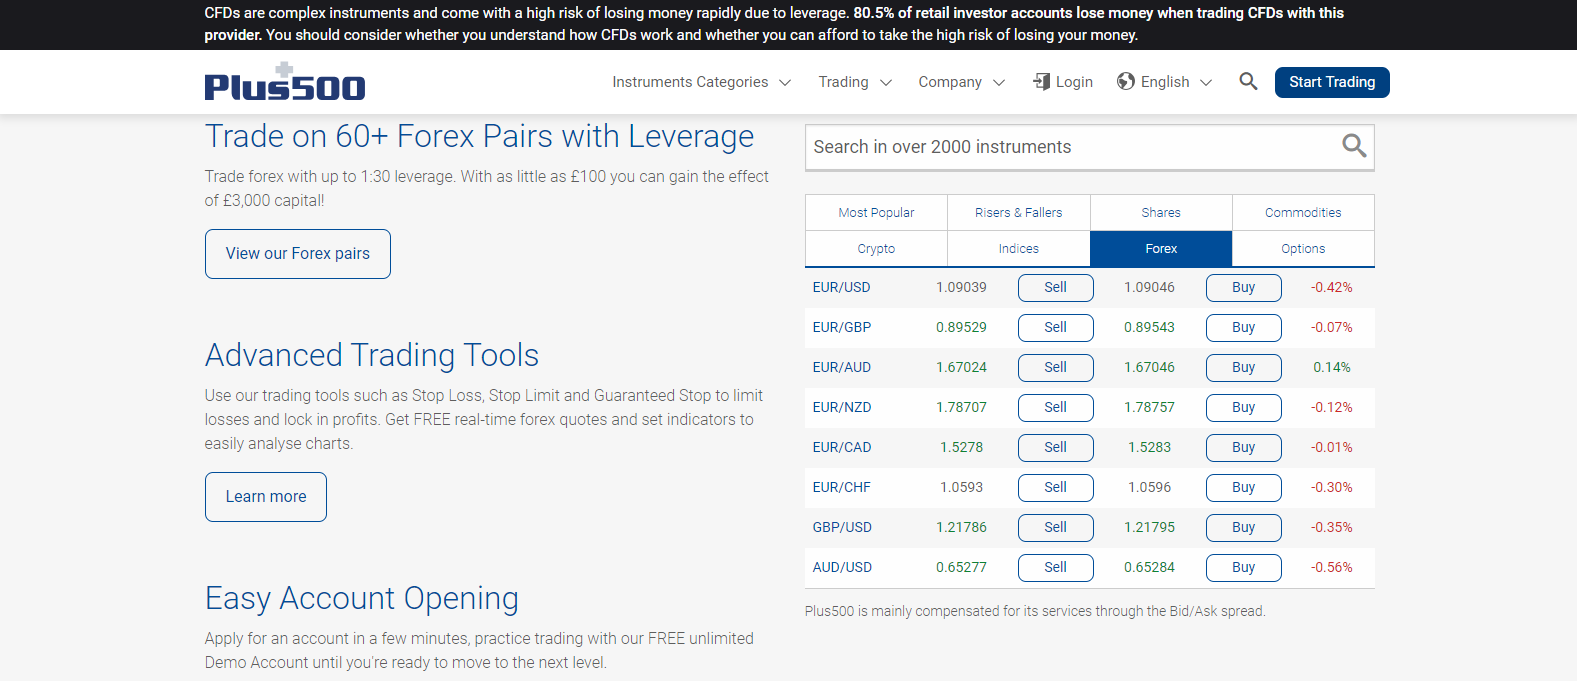This screenshot has height=681, width=1577.
Task: Open the site search magnifier icon
Action: point(1248,81)
